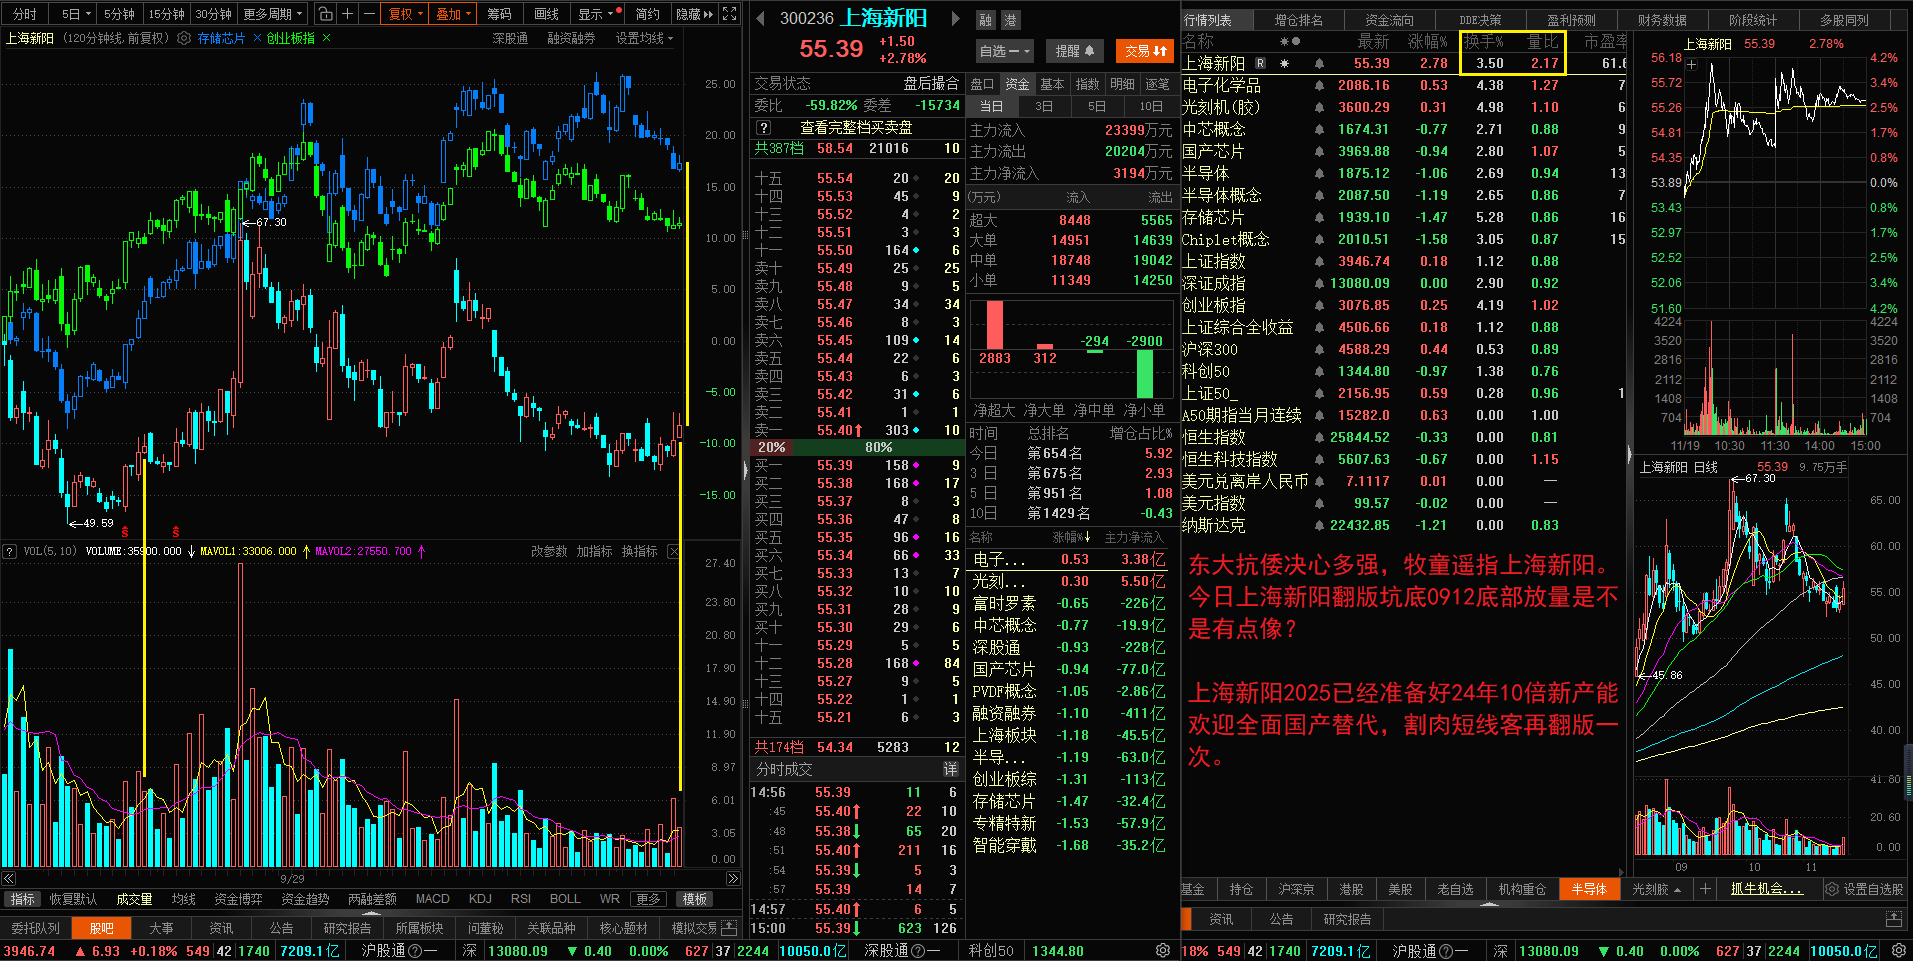Toggle 叠加 overlay option
1913x961 pixels.
tap(454, 14)
